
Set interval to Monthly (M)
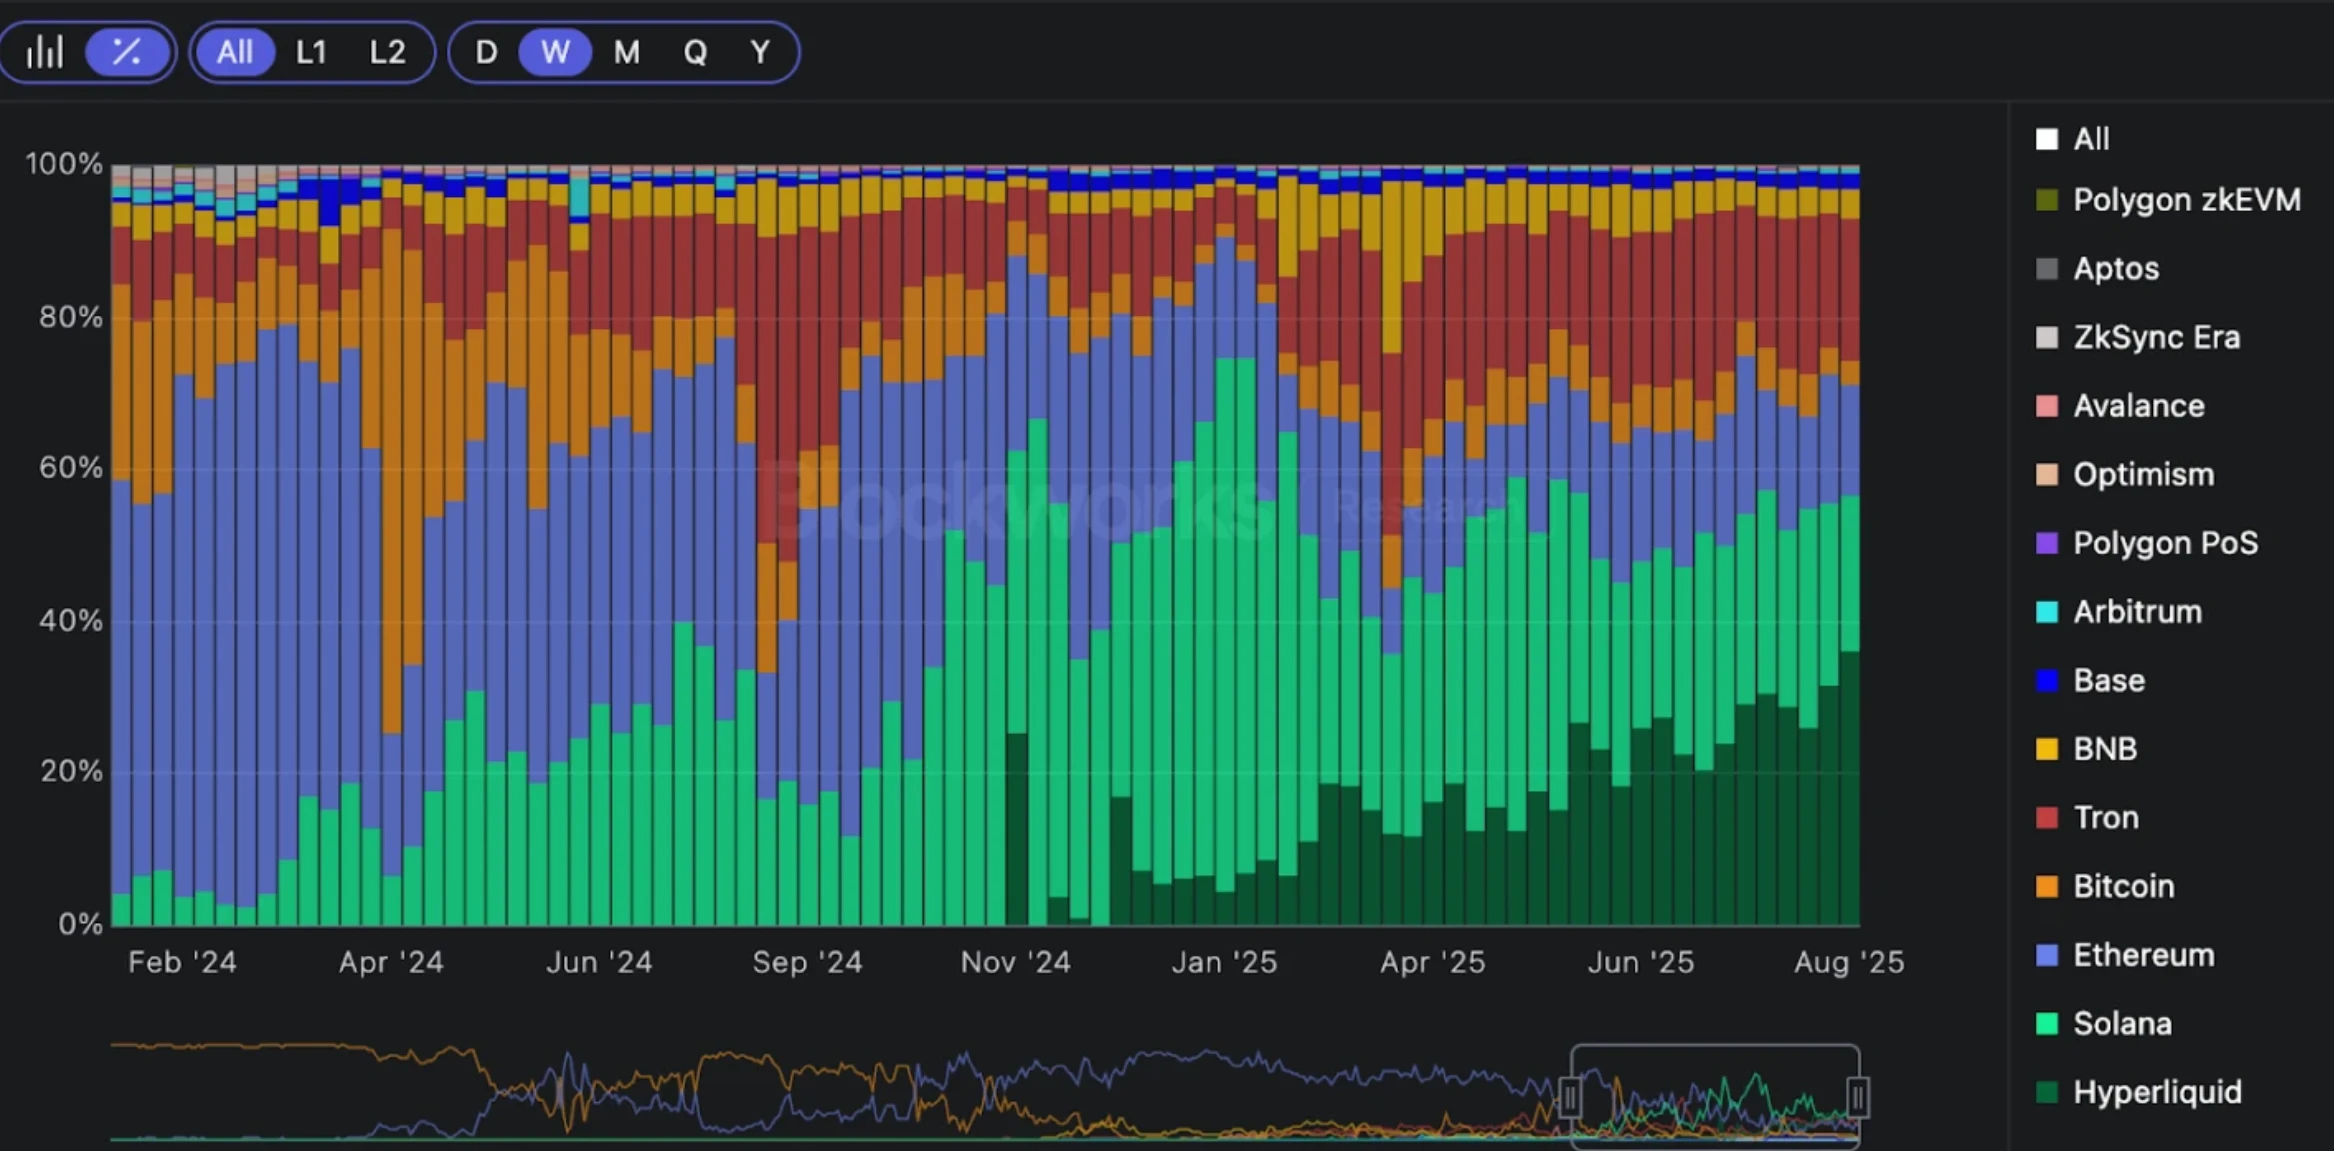(626, 52)
